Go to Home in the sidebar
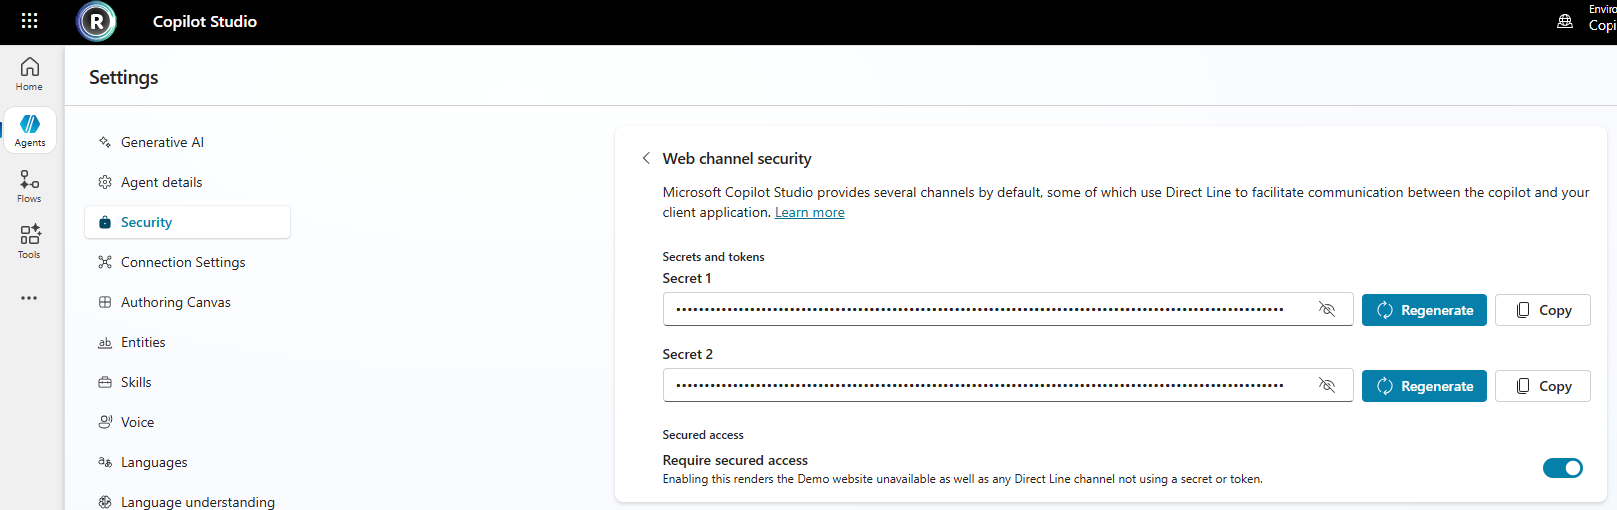Screen dimensions: 1617x510 (x=29, y=74)
